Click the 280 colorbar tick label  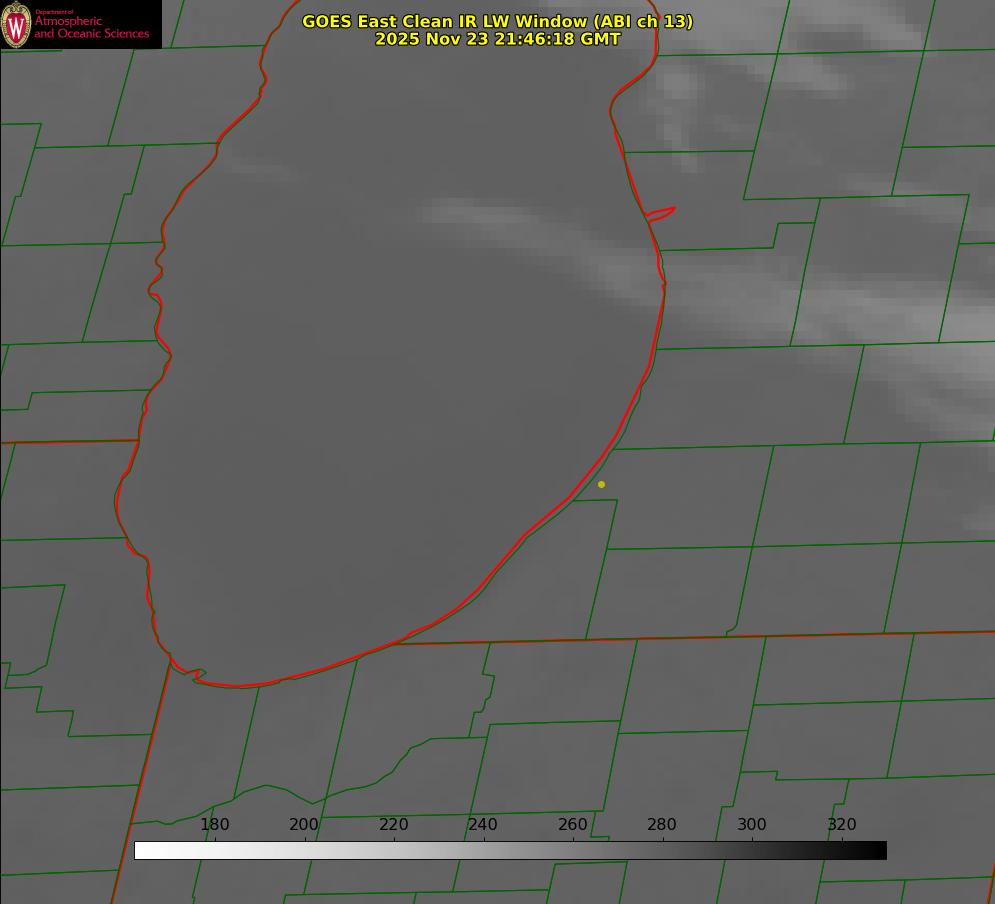pyautogui.click(x=662, y=825)
